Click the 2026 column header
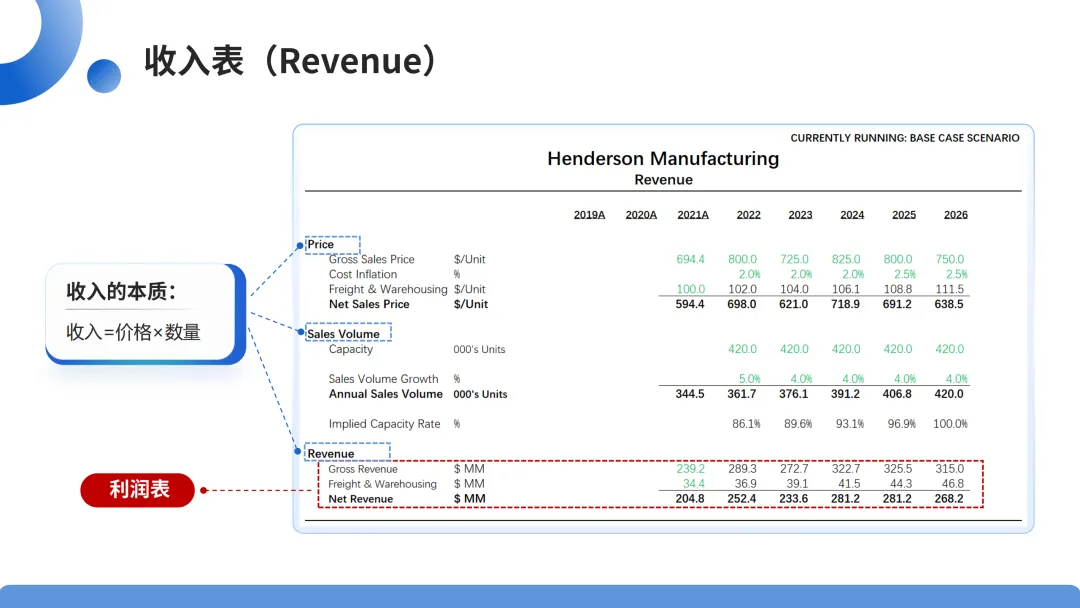The image size is (1080, 608). pos(955,215)
